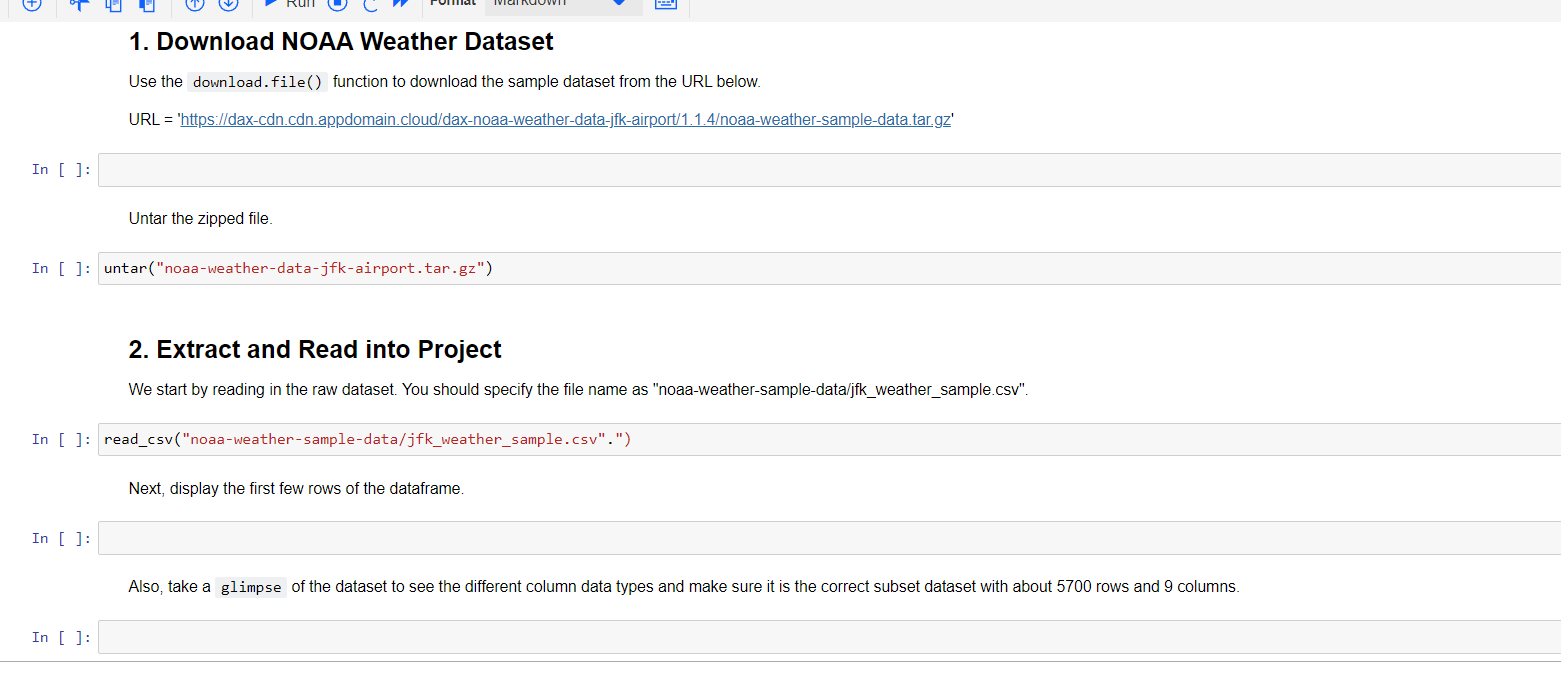Image resolution: width=1561 pixels, height=673 pixels.
Task: Click into the read_csv code cell
Action: pyautogui.click(x=828, y=439)
